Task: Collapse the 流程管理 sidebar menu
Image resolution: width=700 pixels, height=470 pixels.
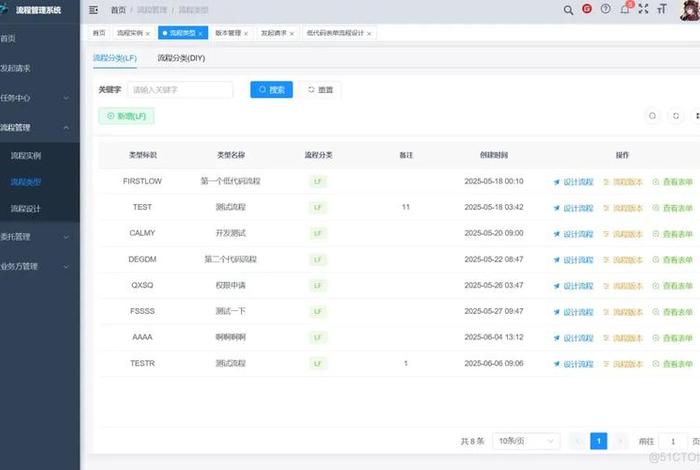Action: click(x=38, y=128)
